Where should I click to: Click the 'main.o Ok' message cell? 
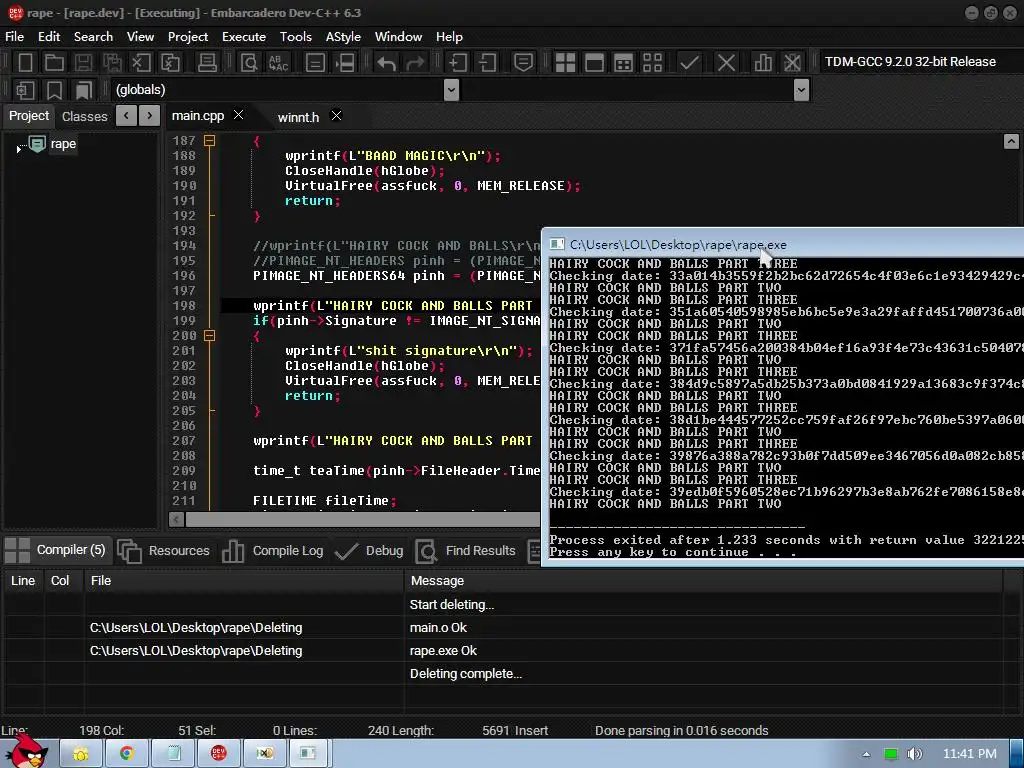click(x=438, y=628)
